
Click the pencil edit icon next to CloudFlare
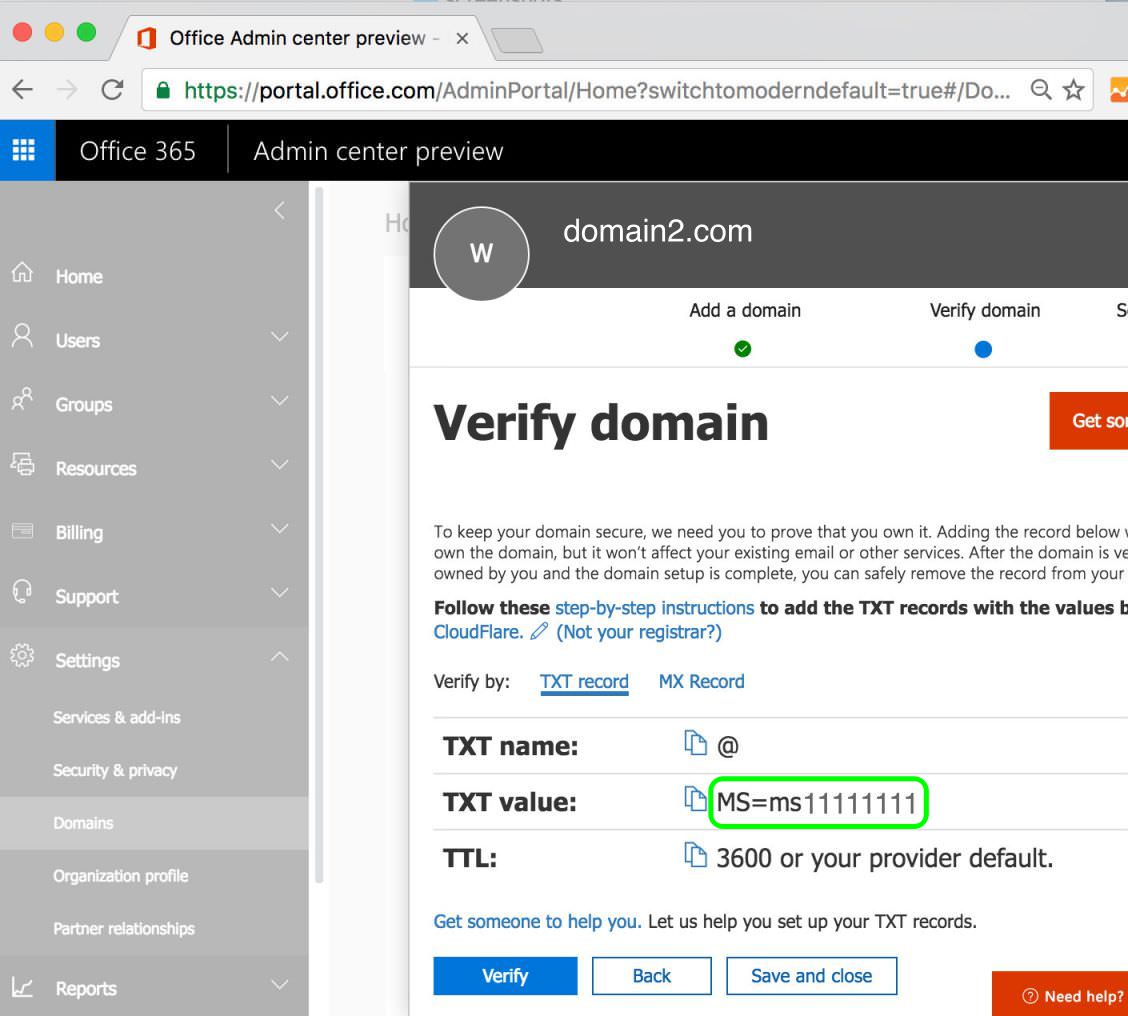click(539, 631)
